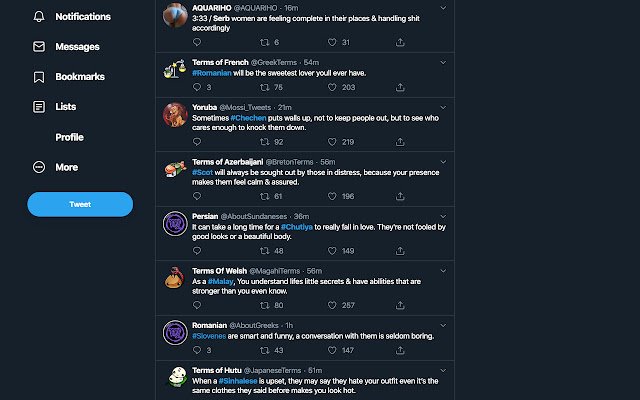The height and width of the screenshot is (400, 640).
Task: Reply to the AQUARIHO Serb tweet
Action: pos(197,42)
